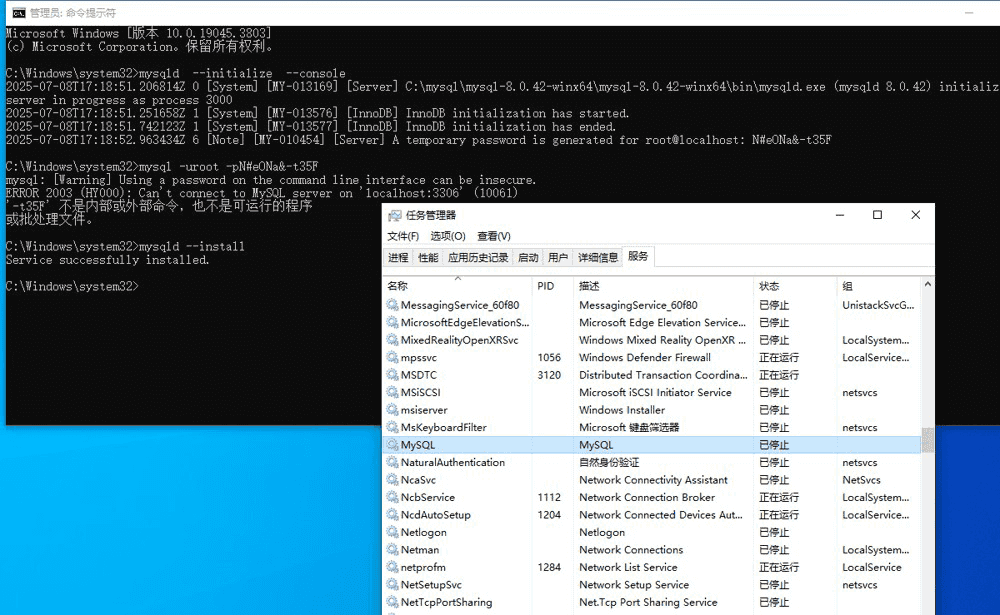The width and height of the screenshot is (1000, 615).
Task: Click the NetSetupSvc service gear icon
Action: tap(392, 584)
